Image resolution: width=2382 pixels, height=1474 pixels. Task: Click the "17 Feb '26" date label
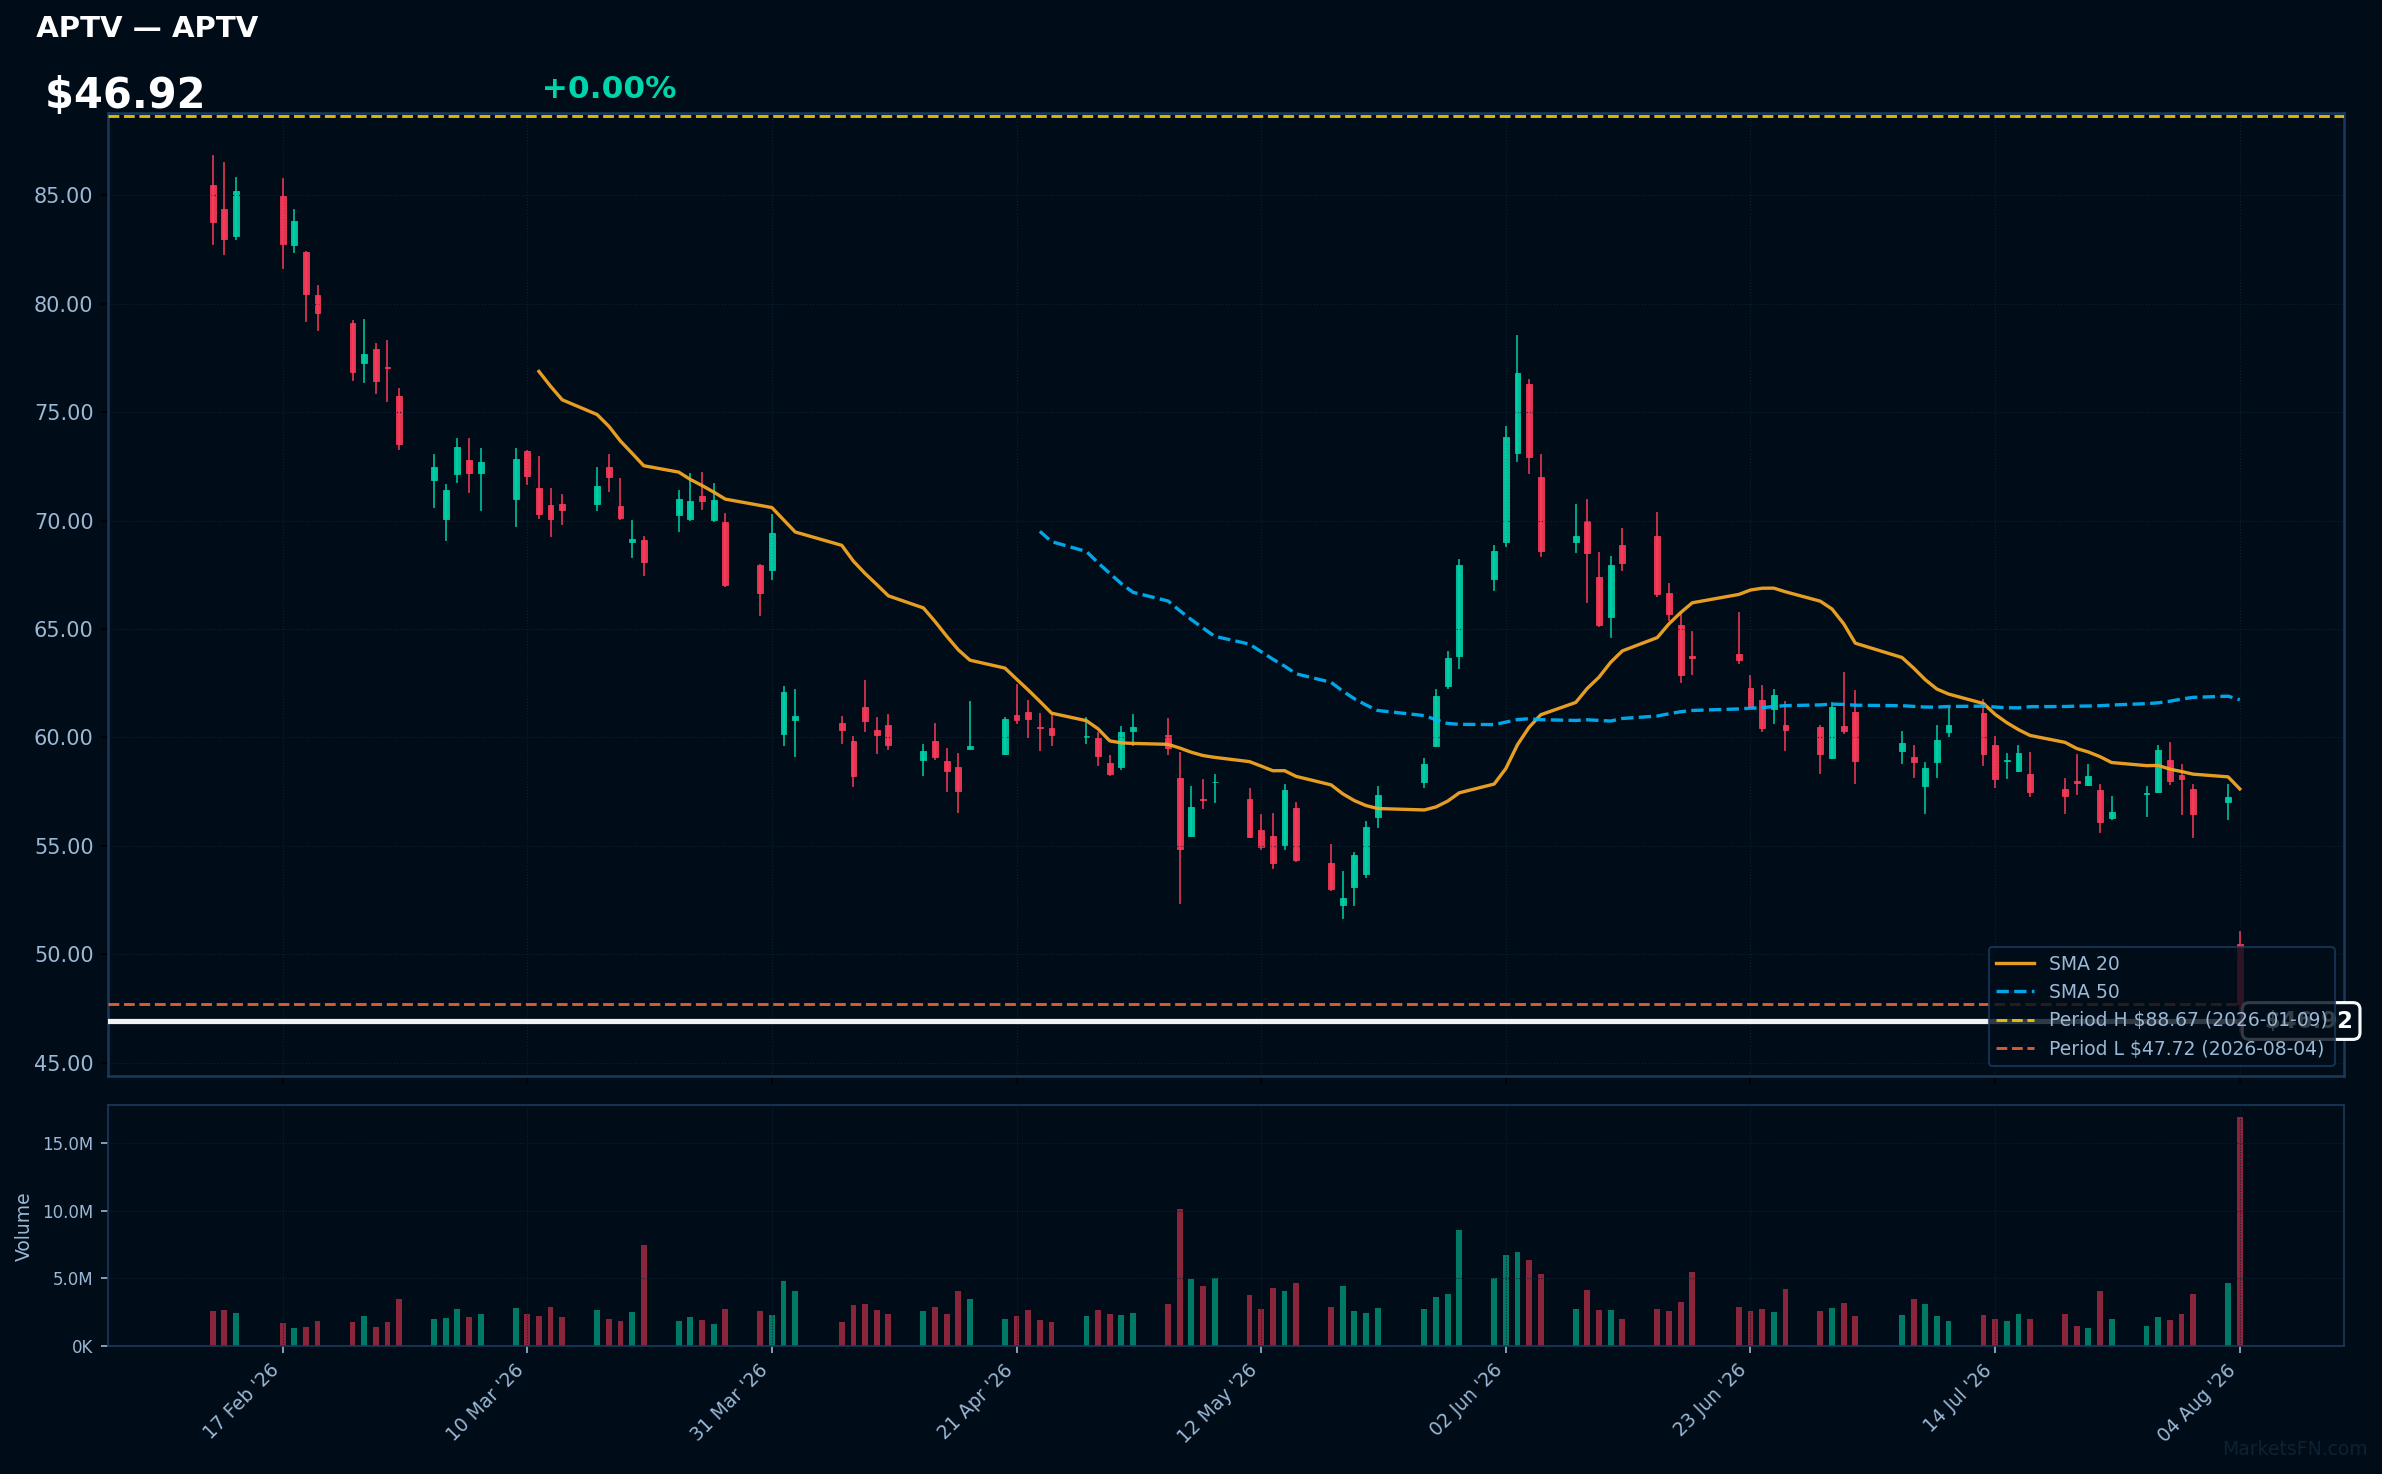241,1401
